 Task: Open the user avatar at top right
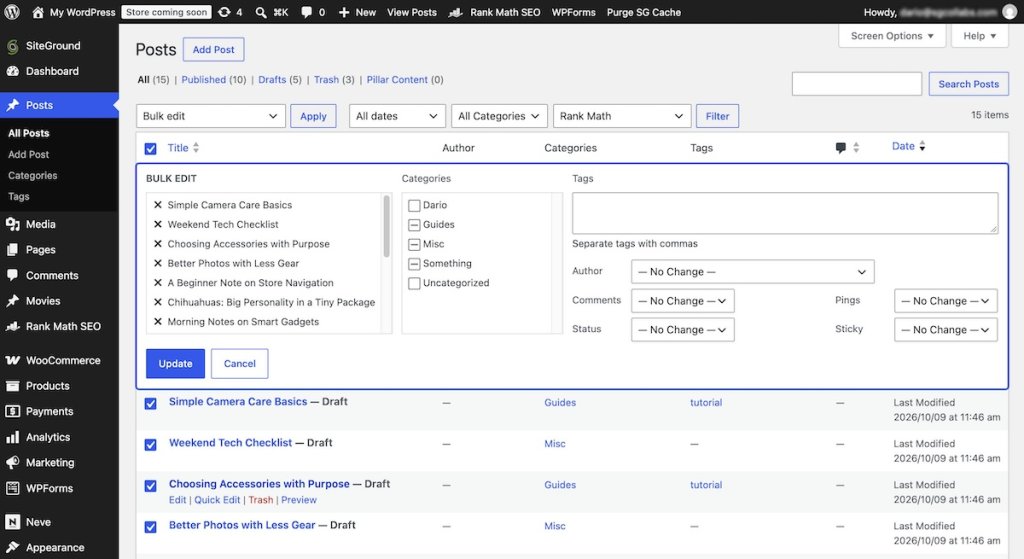pyautogui.click(x=1010, y=12)
